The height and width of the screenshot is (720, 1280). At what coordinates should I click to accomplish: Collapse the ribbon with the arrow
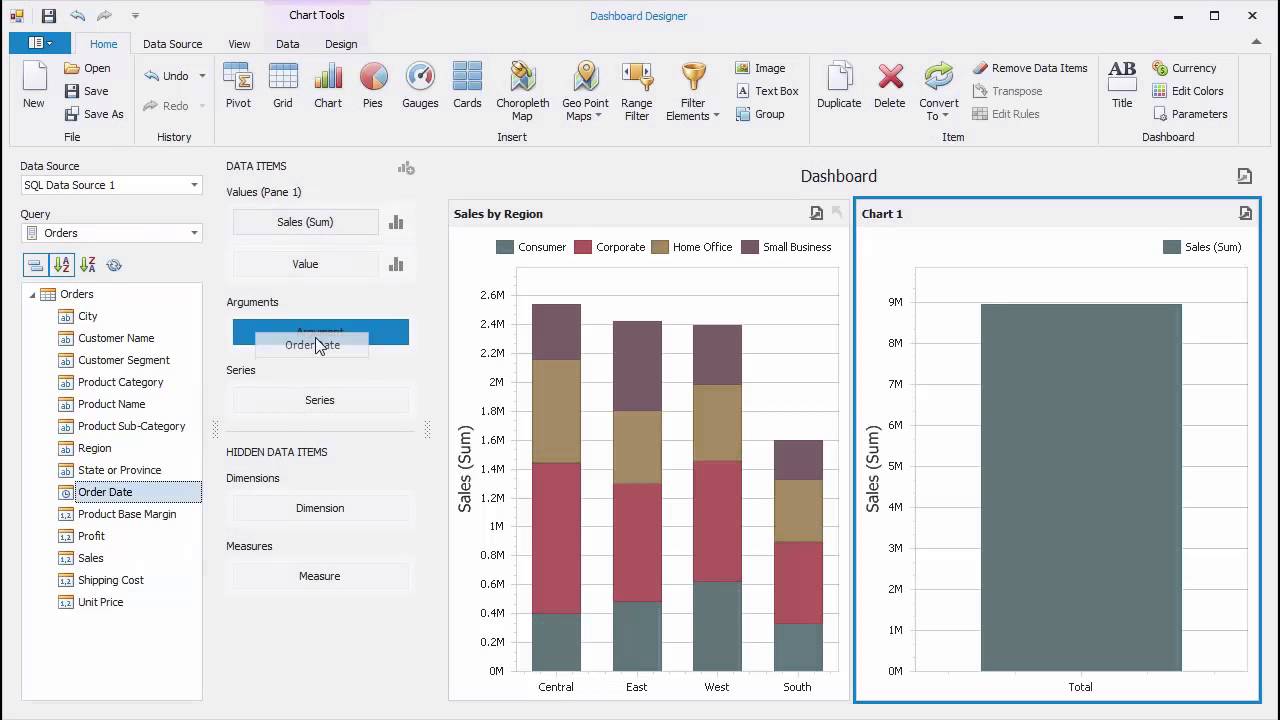click(1257, 42)
